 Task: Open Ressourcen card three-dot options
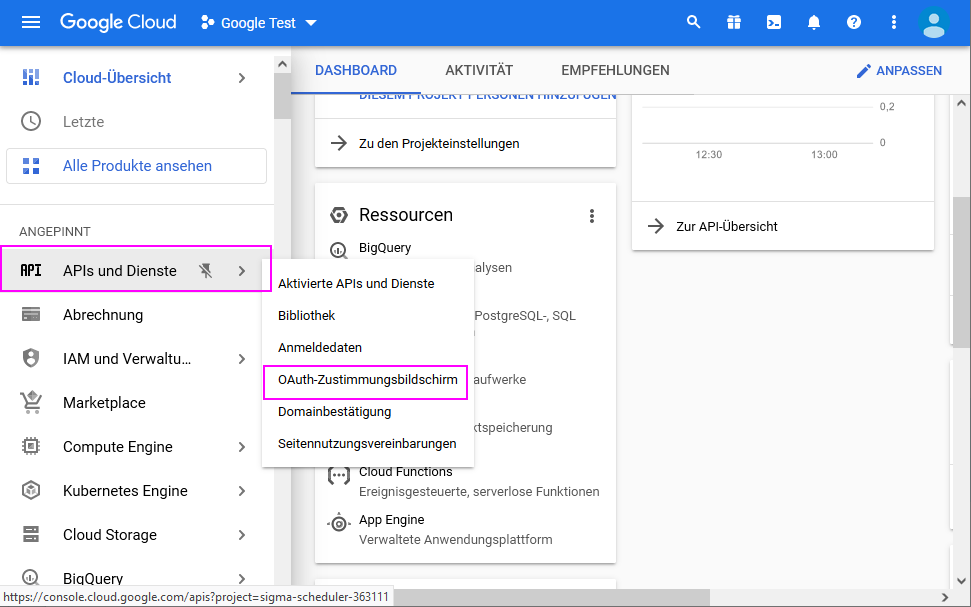point(592,216)
